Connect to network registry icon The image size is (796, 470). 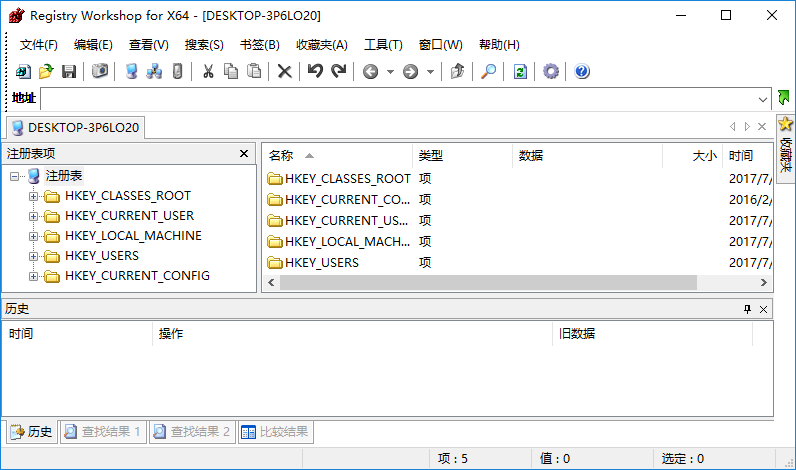[154, 72]
